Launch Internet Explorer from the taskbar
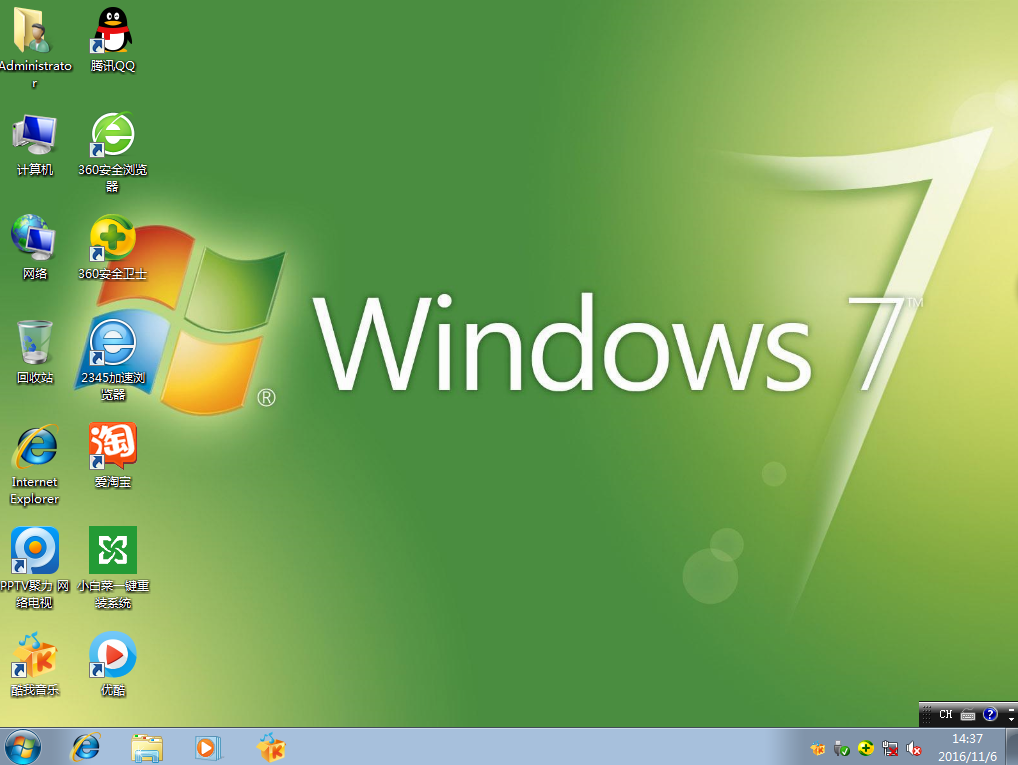 85,747
